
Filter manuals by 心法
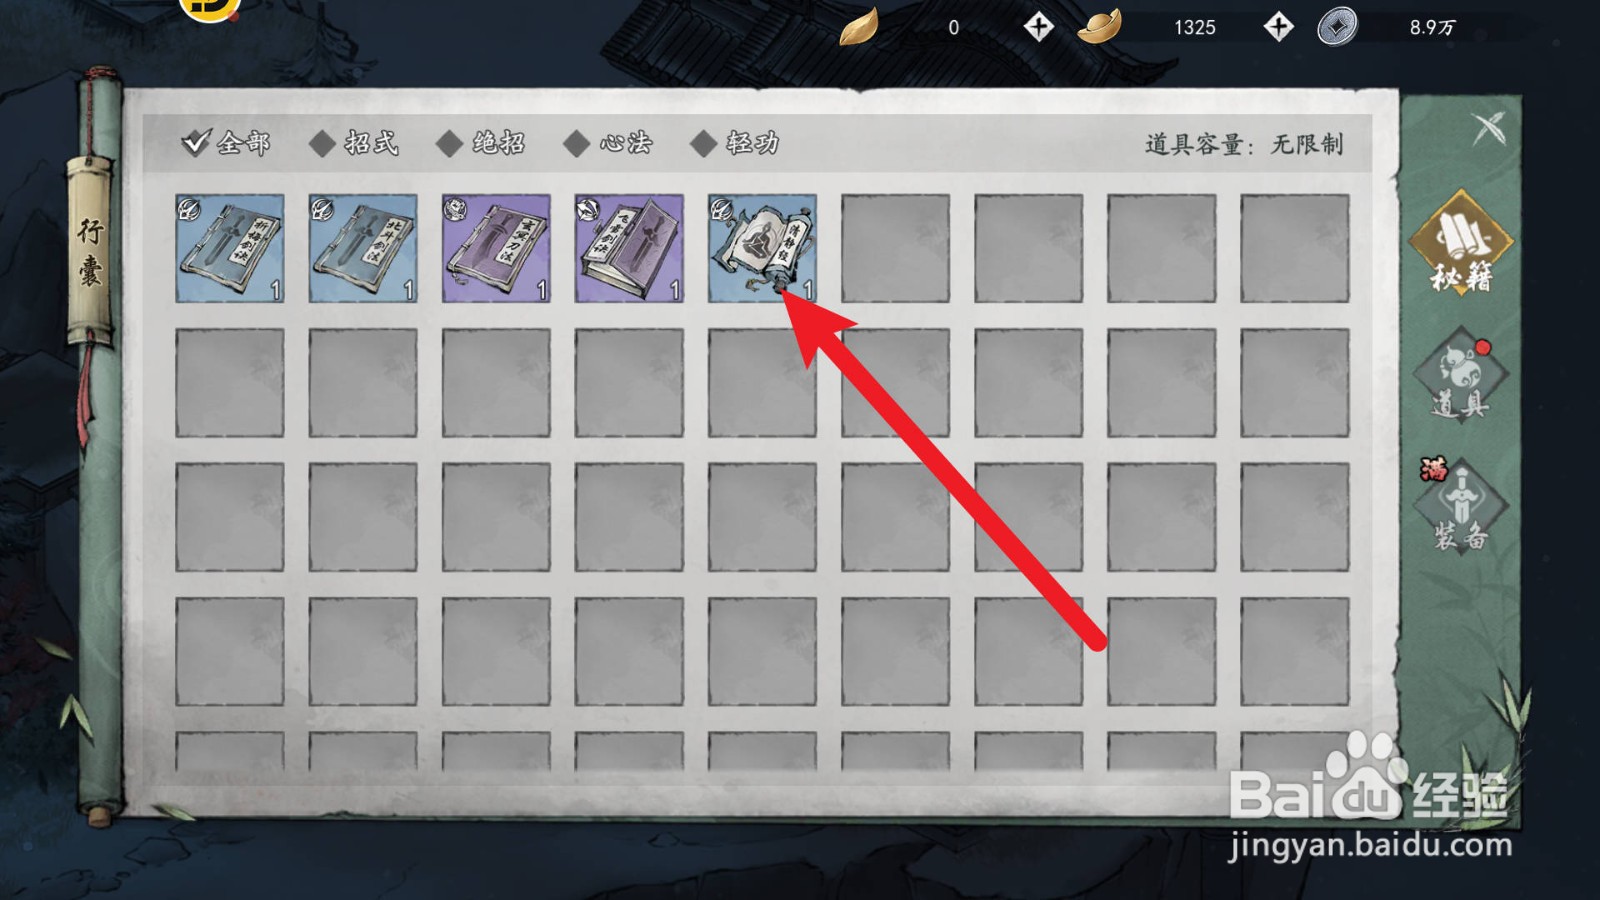[x=608, y=143]
